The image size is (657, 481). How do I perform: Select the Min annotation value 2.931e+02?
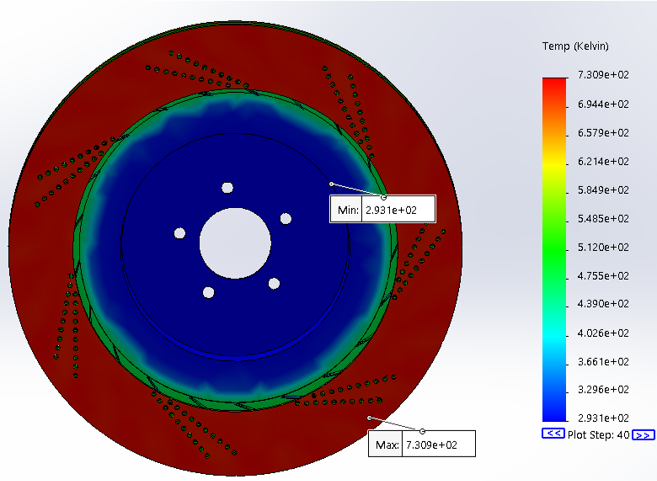391,210
